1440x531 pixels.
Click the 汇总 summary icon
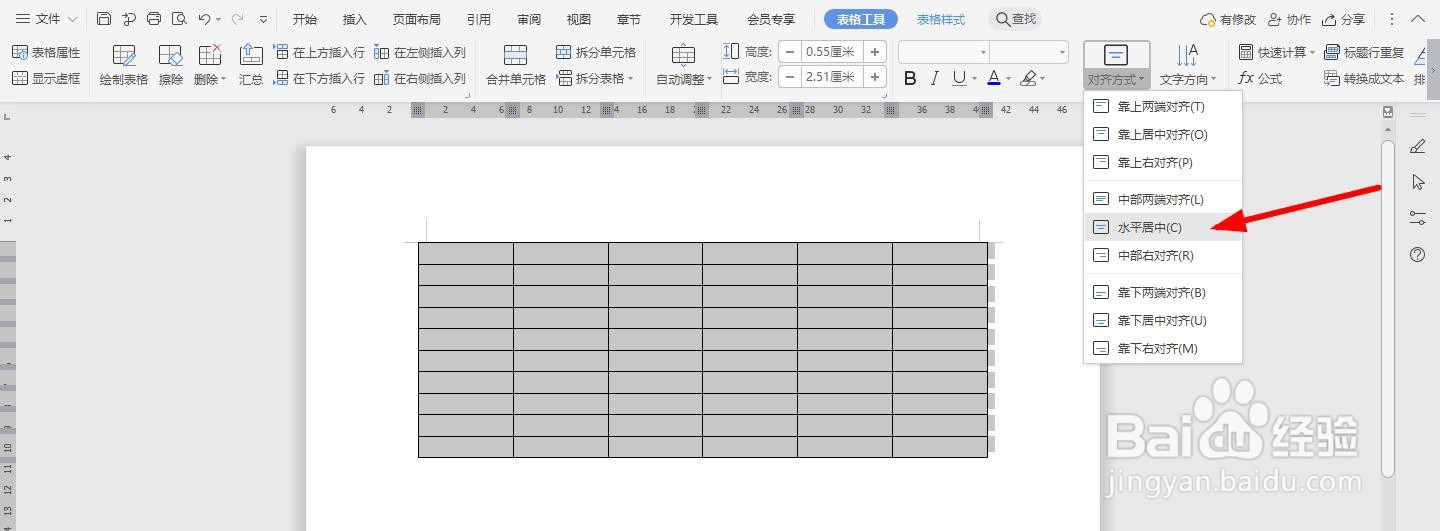point(251,65)
